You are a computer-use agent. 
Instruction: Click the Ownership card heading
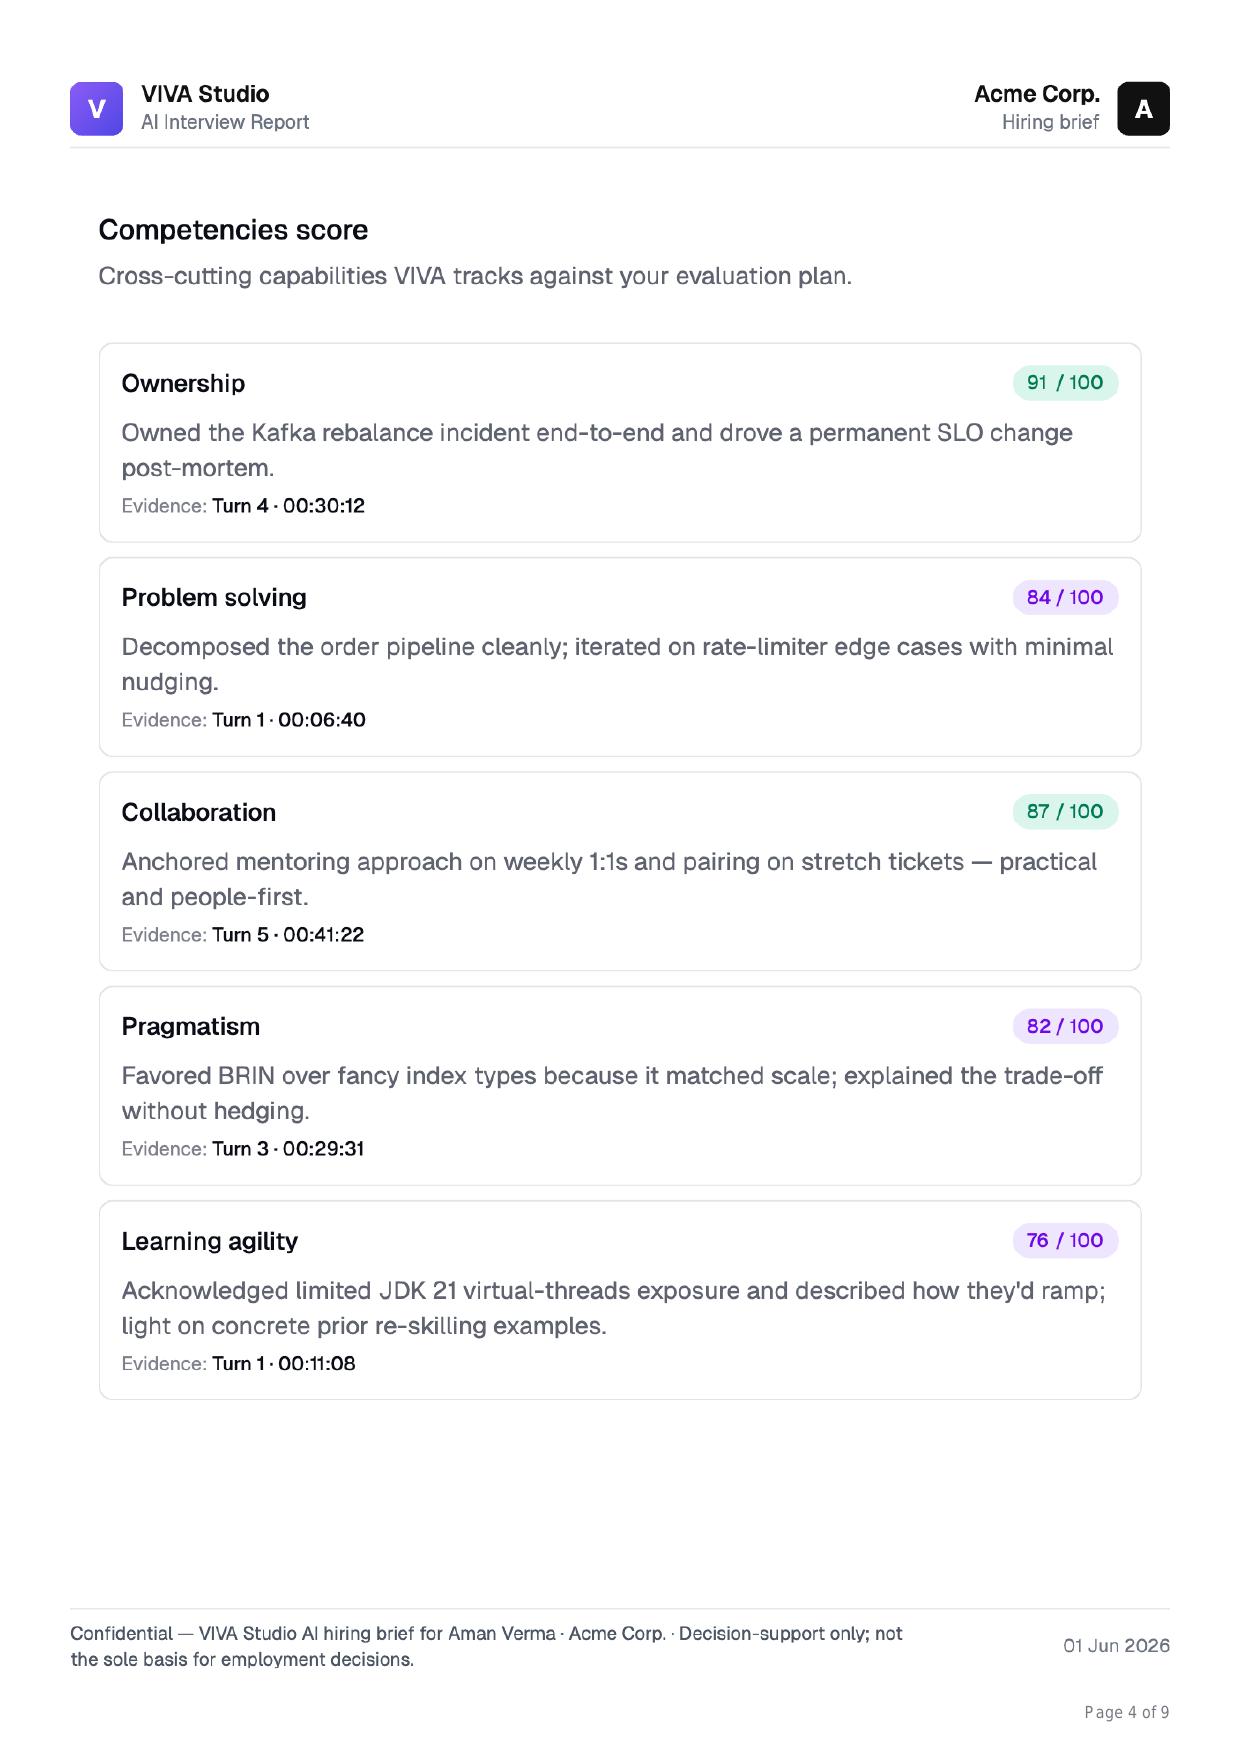tap(183, 383)
